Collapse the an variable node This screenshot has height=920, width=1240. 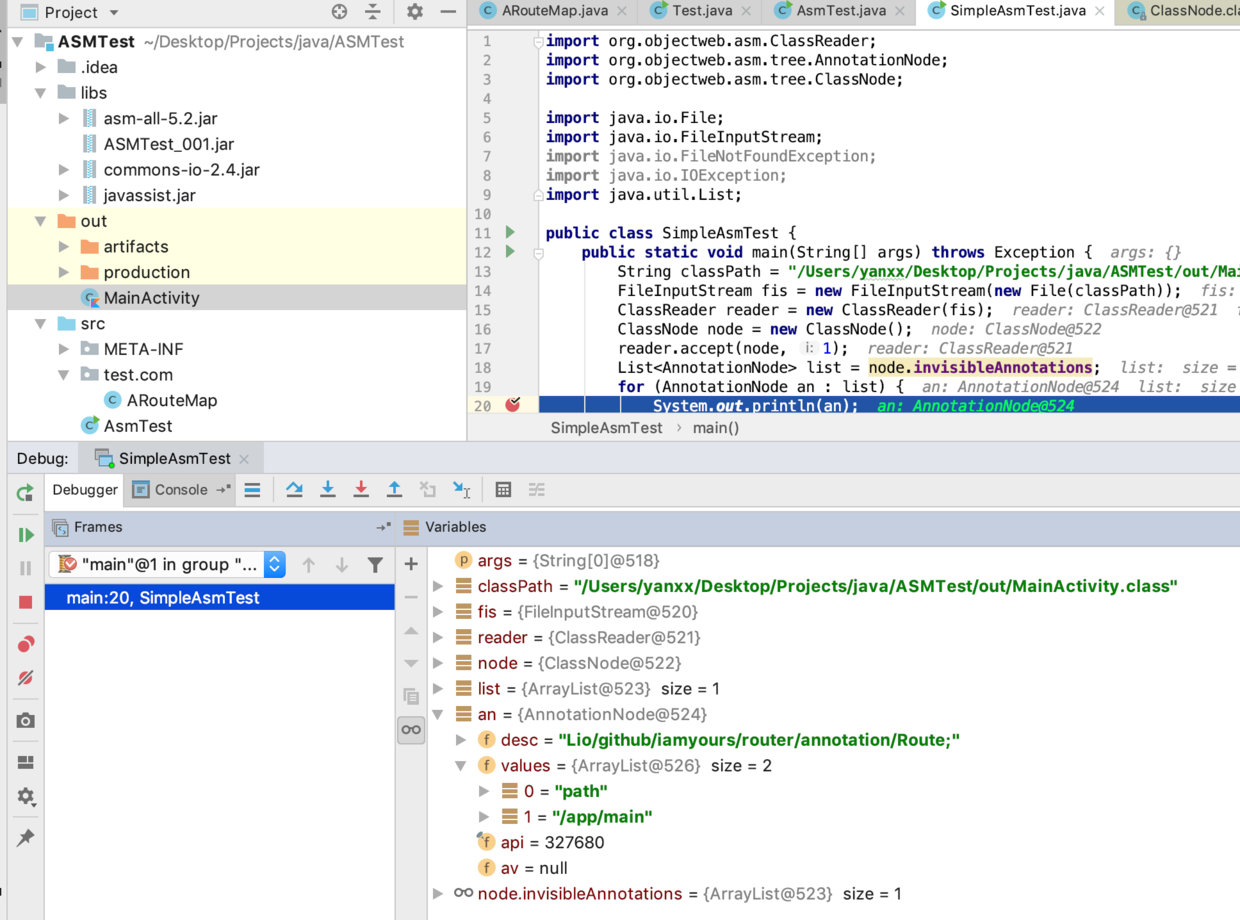pyautogui.click(x=438, y=714)
